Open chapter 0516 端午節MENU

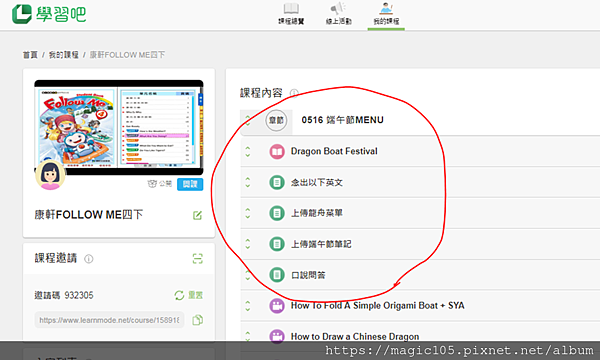342,120
